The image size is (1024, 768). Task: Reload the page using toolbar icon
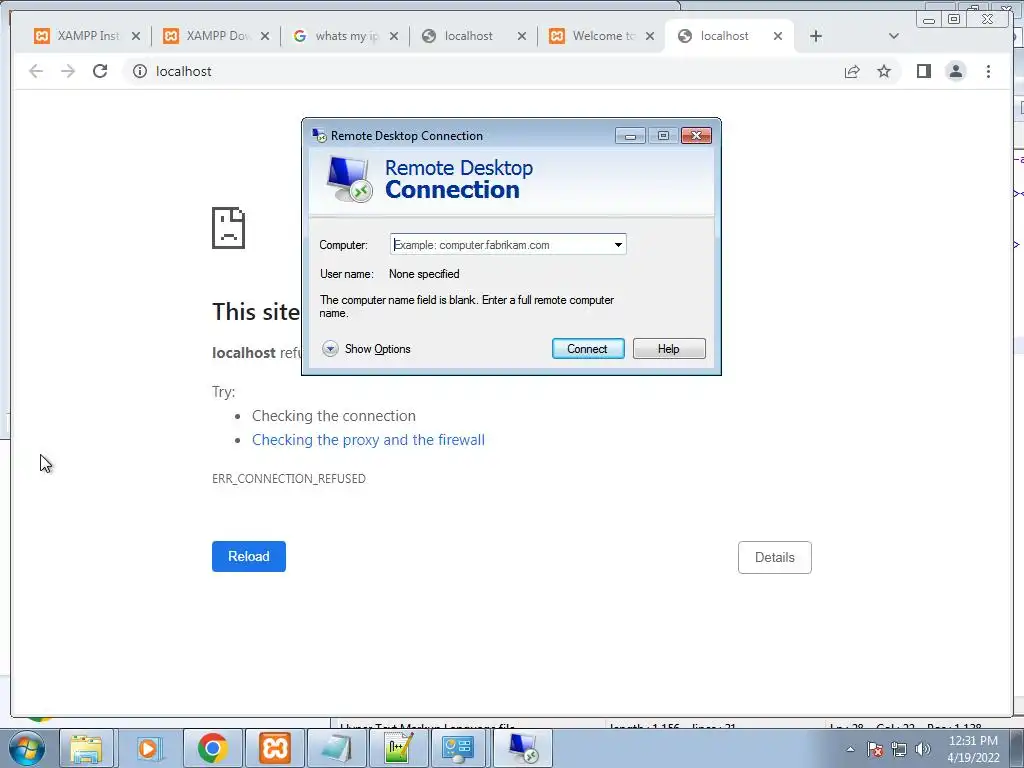click(x=100, y=71)
